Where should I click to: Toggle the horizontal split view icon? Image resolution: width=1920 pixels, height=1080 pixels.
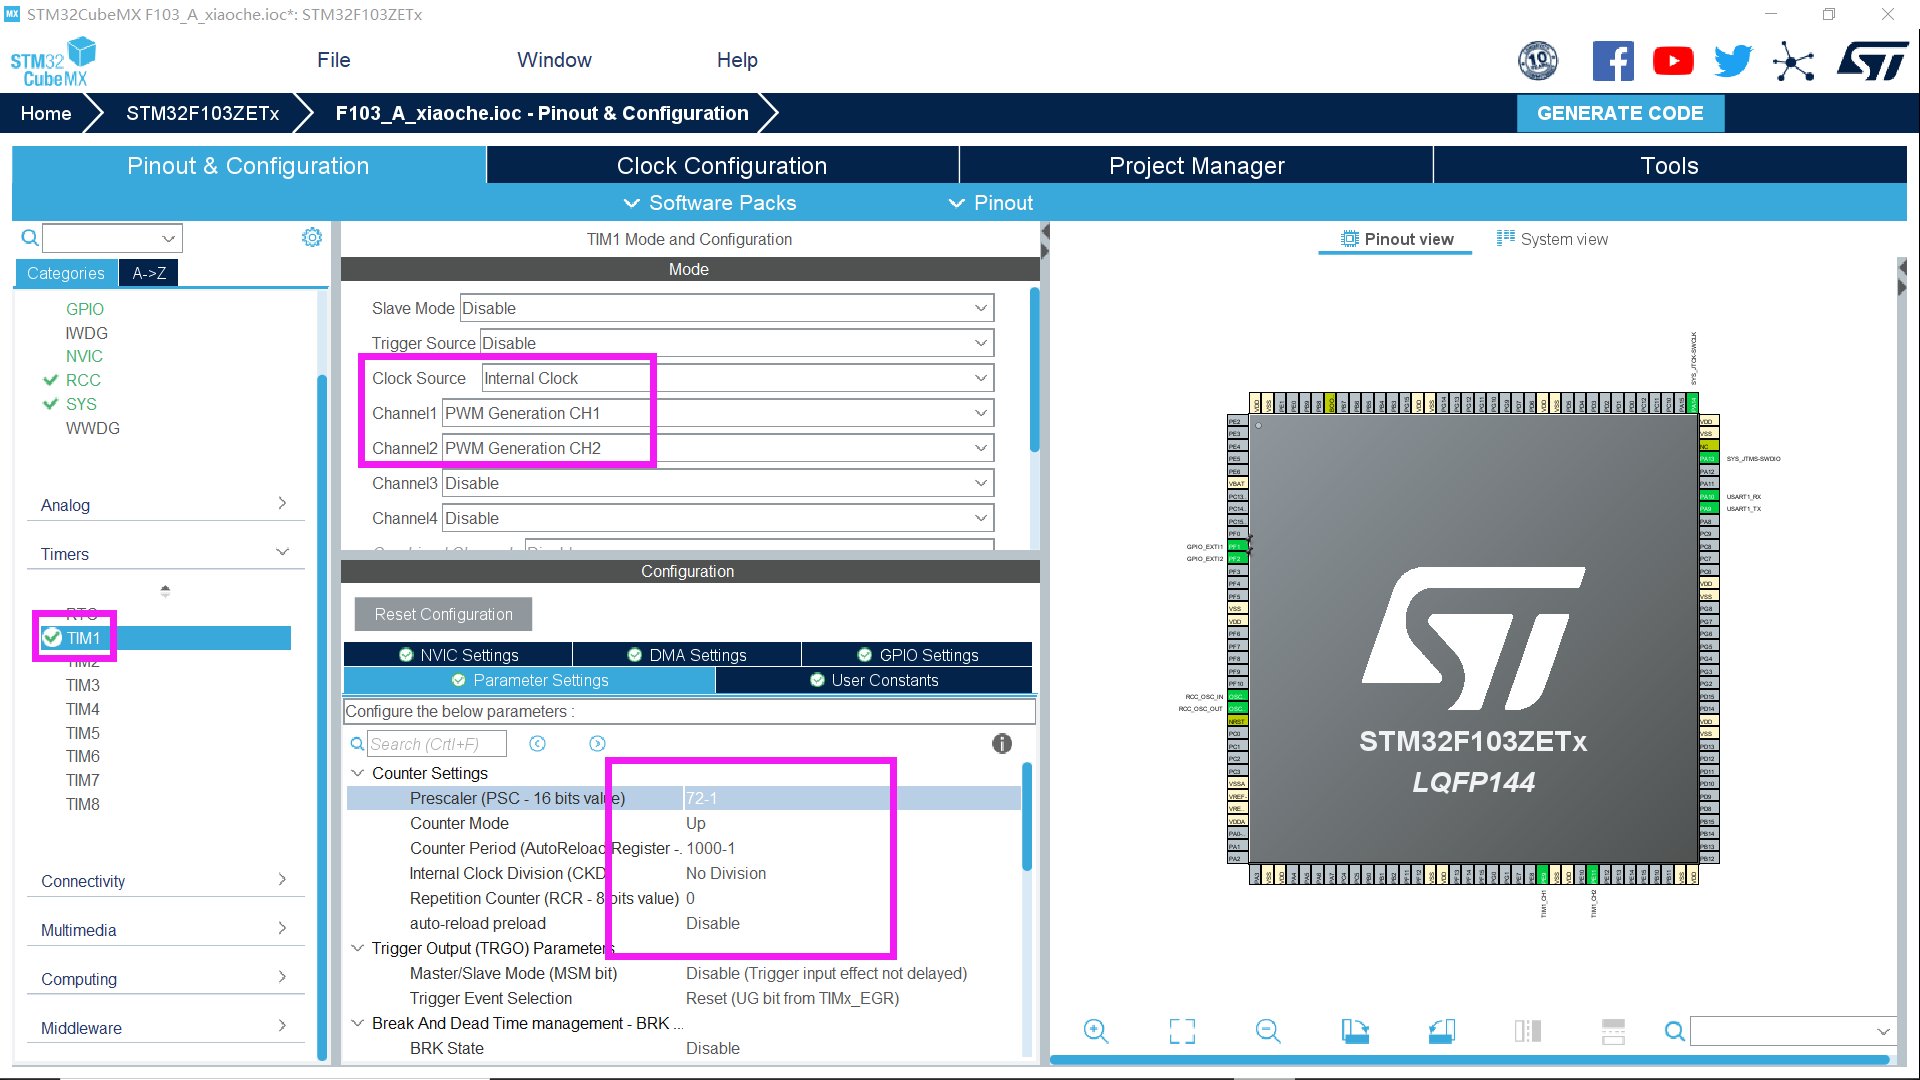1613,1031
